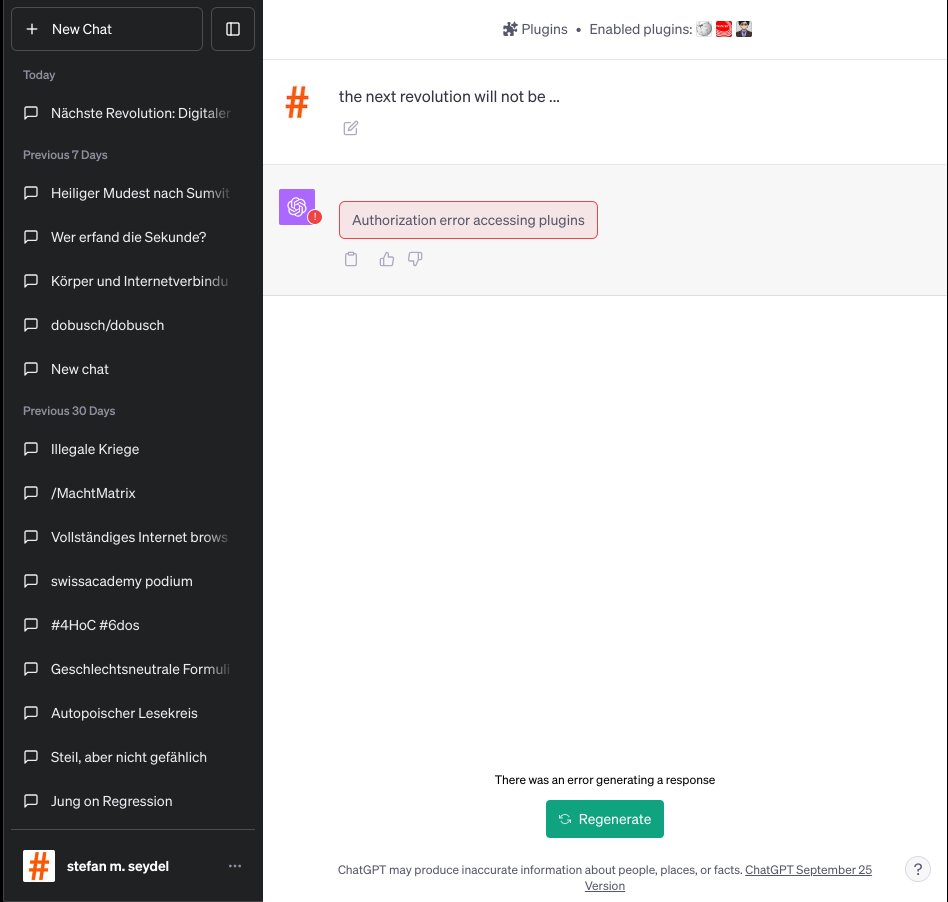Click the plus icon in New Chat

click(x=32, y=29)
